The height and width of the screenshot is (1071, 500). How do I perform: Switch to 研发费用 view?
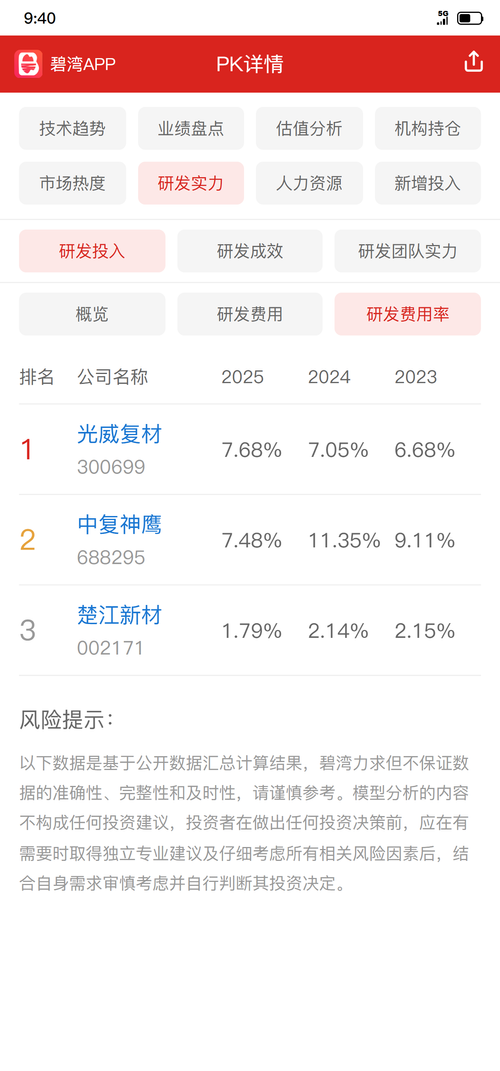click(250, 314)
